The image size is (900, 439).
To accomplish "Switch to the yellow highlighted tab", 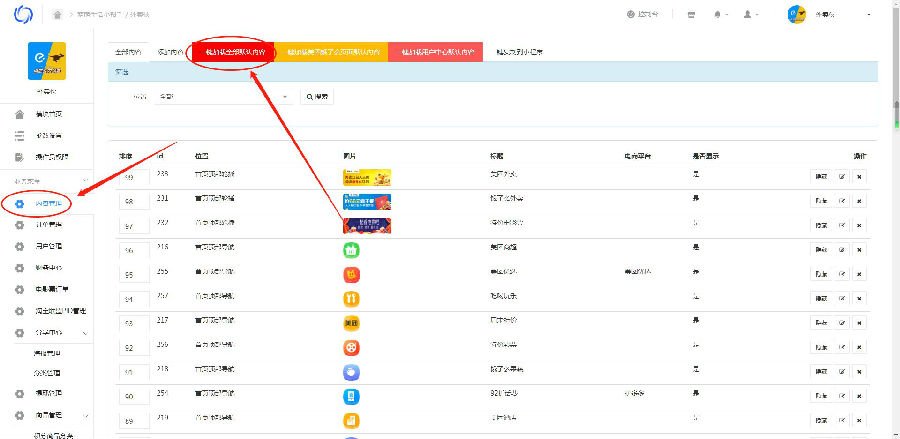I will pos(332,51).
